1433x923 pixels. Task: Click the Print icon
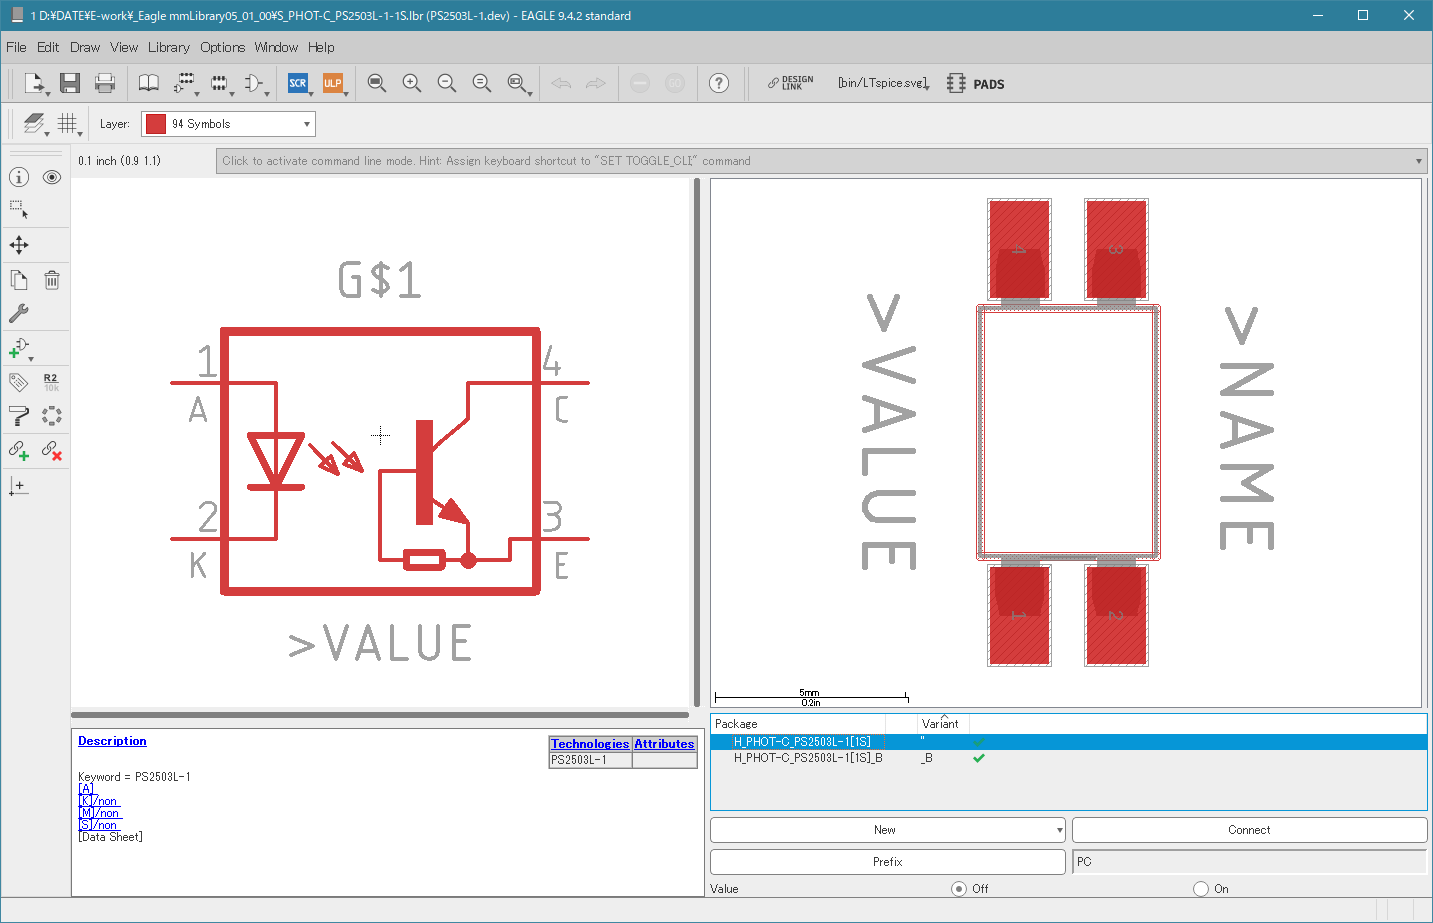tap(105, 83)
